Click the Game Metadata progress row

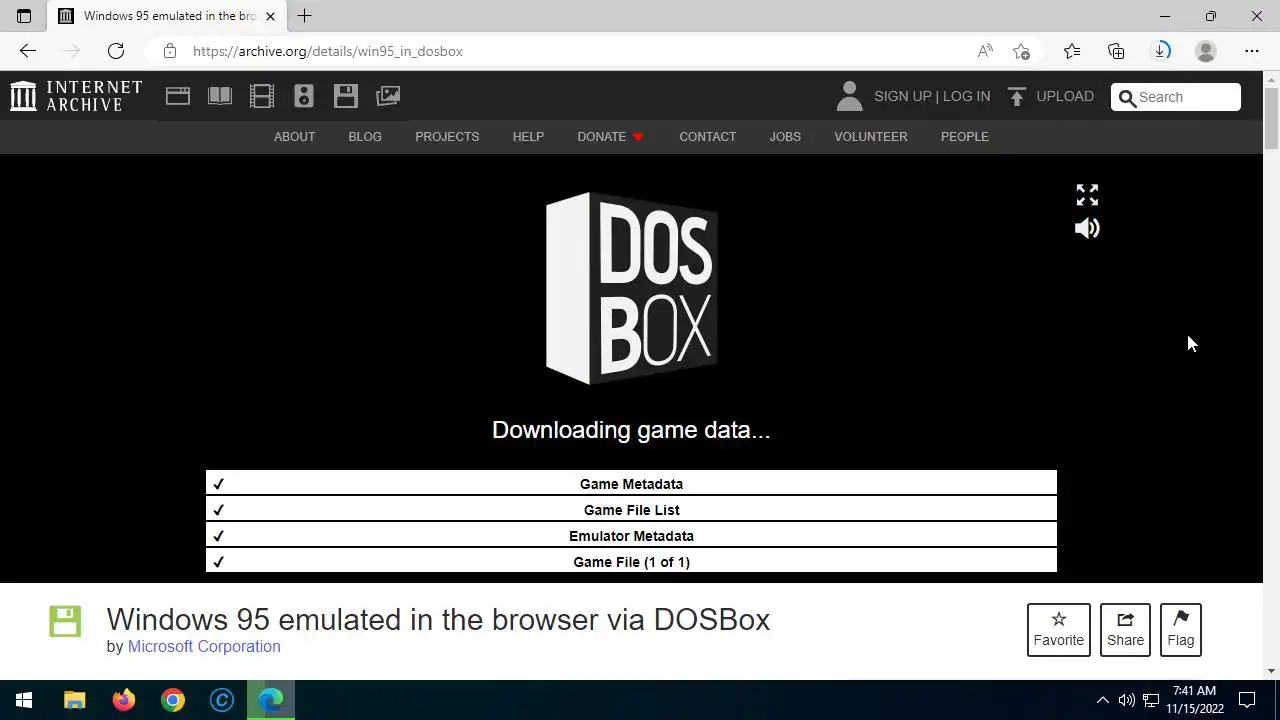click(x=631, y=484)
